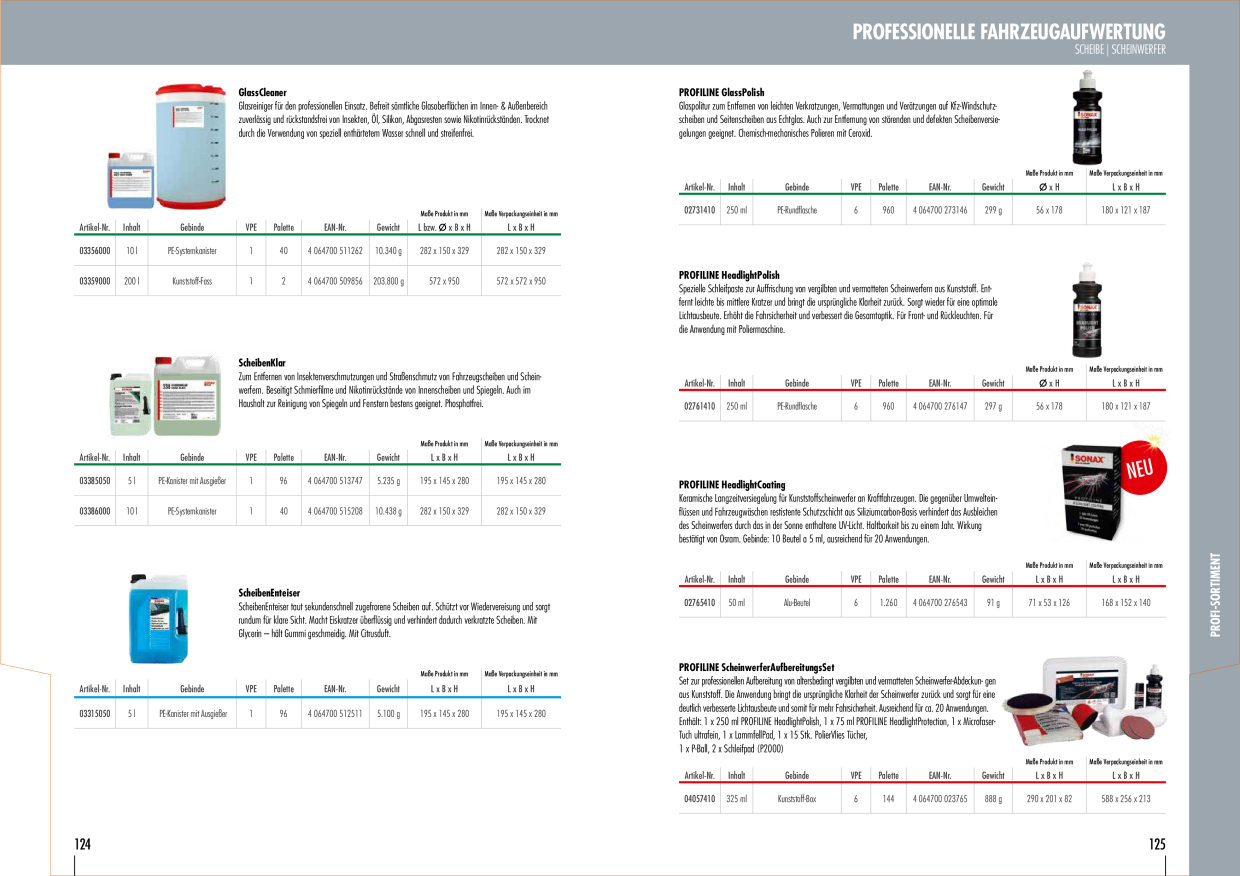Click the weight 299 g
This screenshot has width=1240, height=876.
993,210
